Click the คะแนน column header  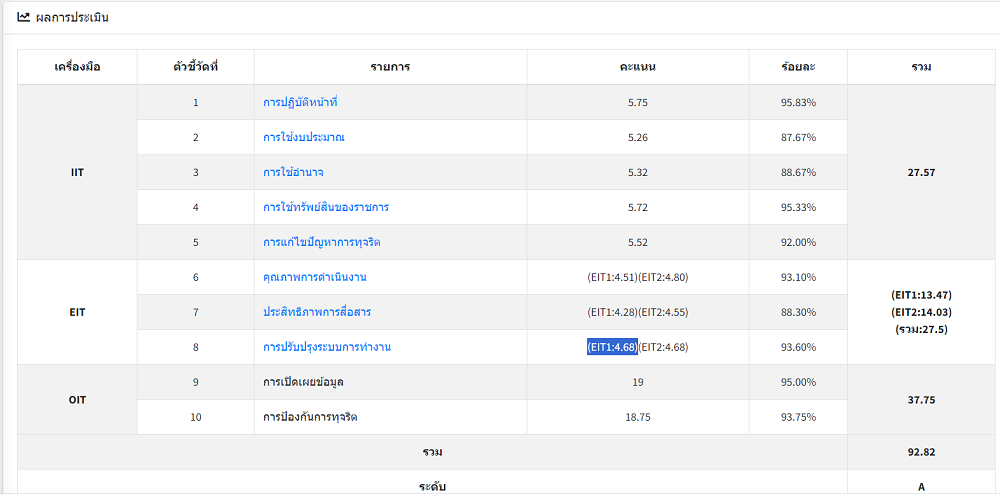point(638,67)
